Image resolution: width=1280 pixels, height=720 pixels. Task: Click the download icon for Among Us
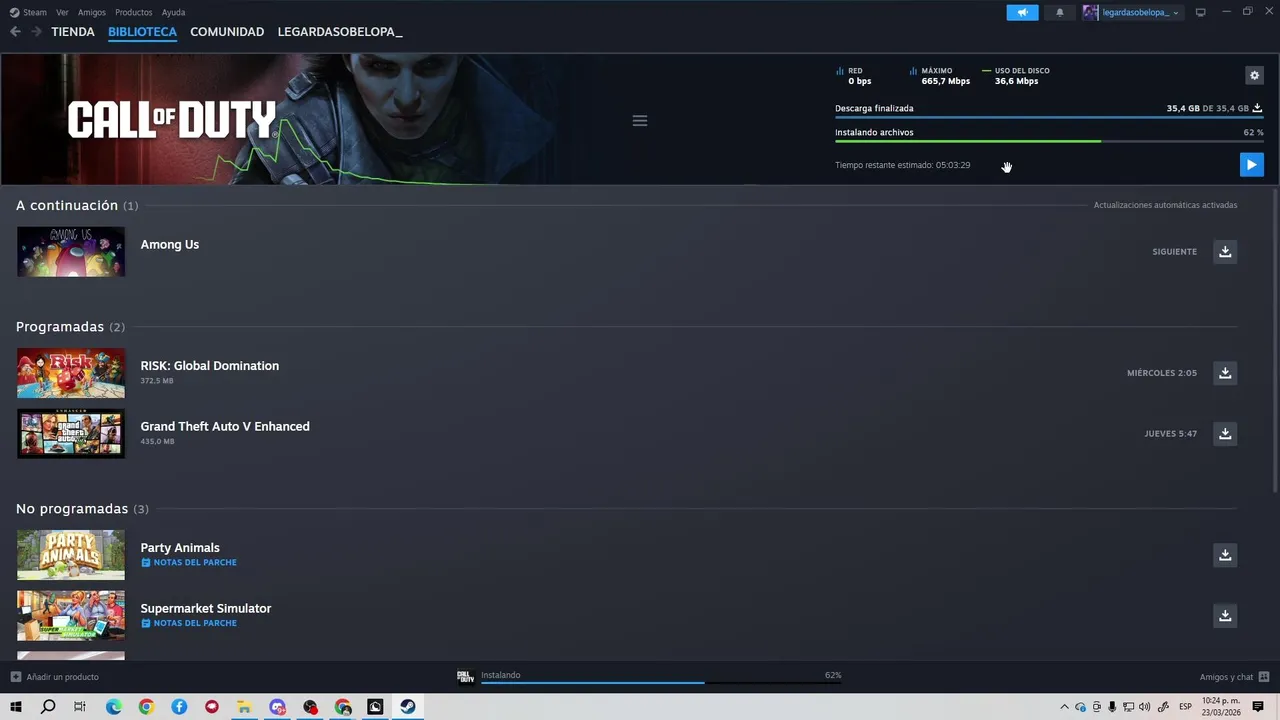tap(1225, 251)
